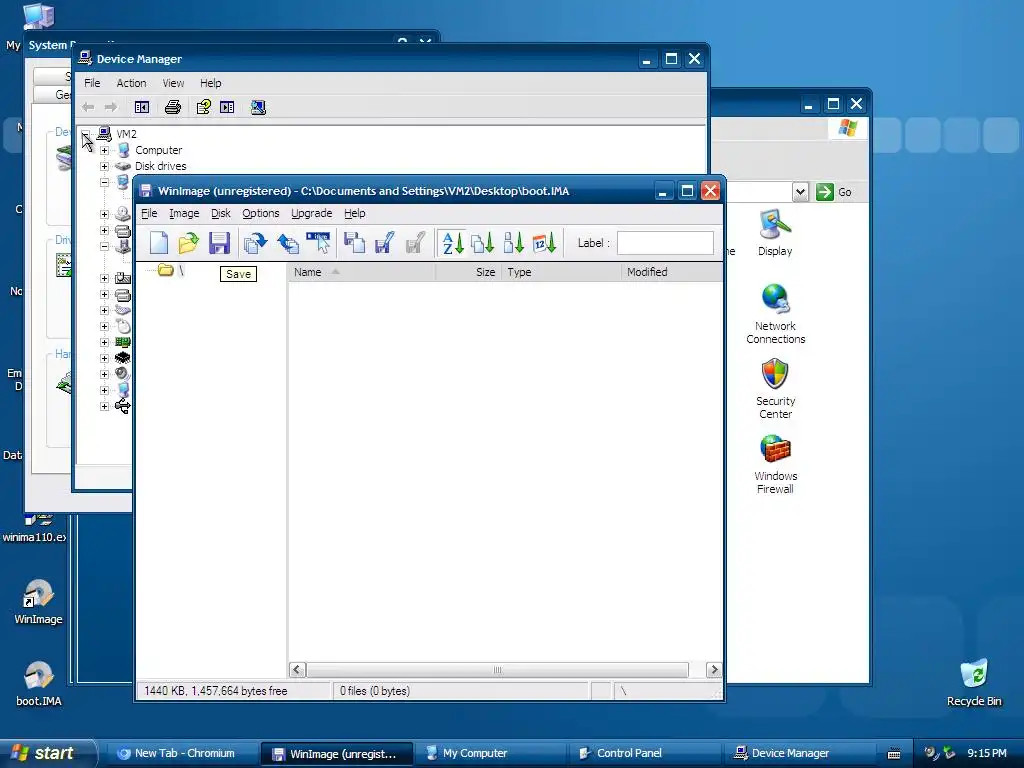Create a new image in WinImage toolbar
This screenshot has width=1024, height=768.
click(x=159, y=243)
